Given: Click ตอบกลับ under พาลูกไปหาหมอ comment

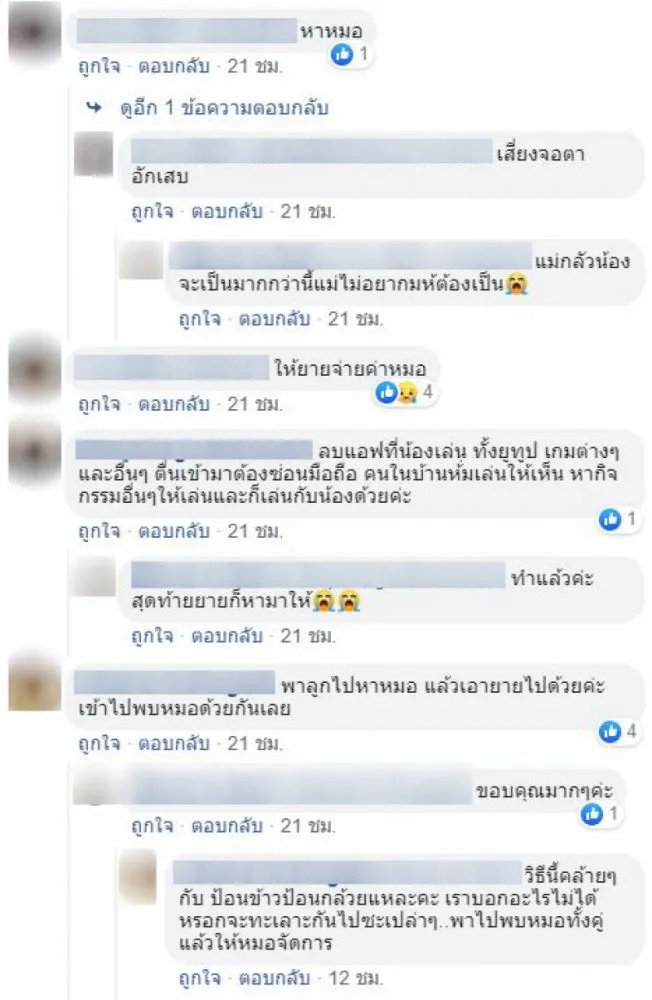Looking at the screenshot, I should click(x=174, y=743).
